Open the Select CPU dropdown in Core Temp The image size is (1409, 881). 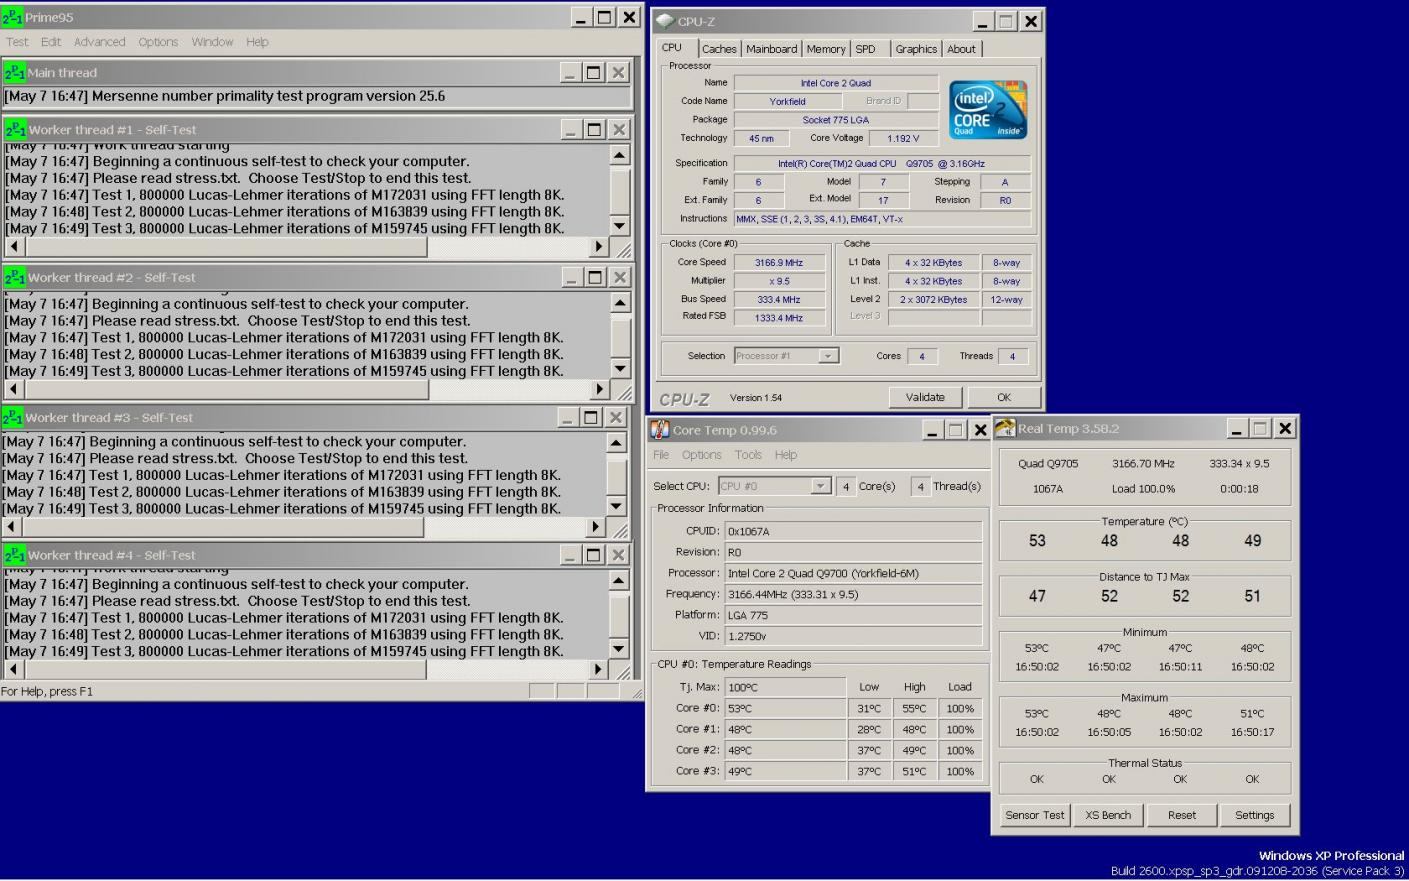[774, 486]
